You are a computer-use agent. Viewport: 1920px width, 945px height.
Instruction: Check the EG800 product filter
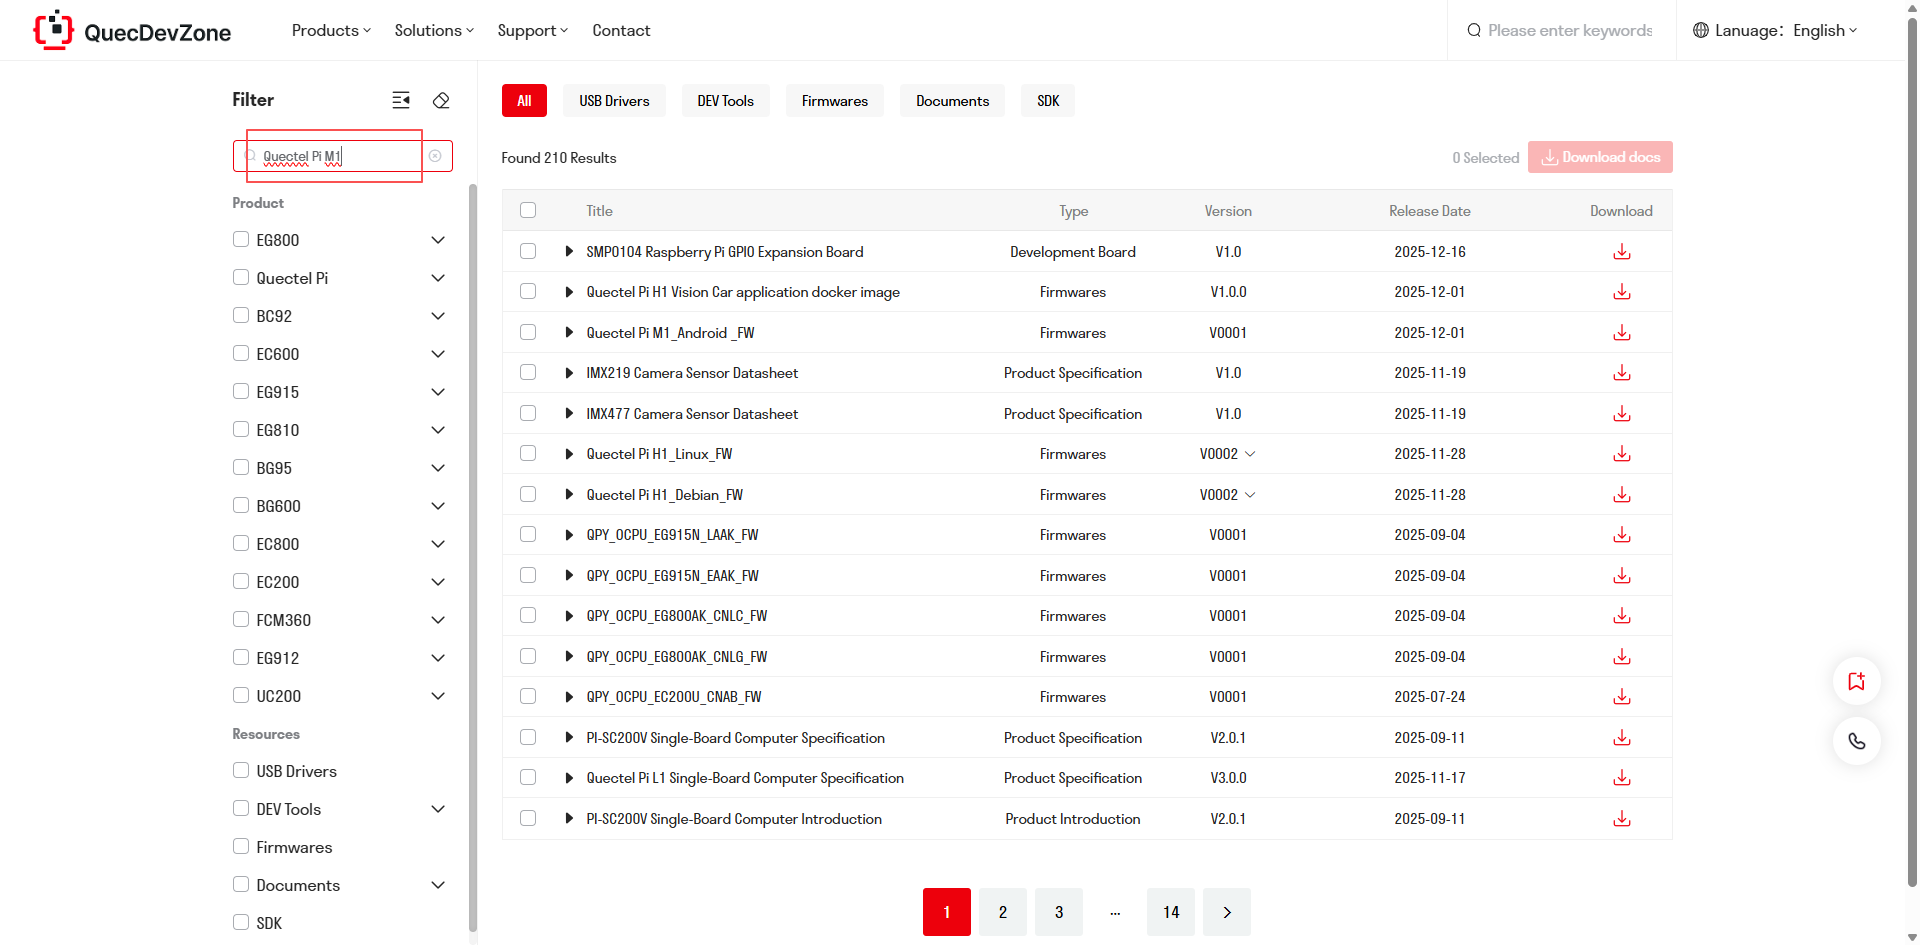tap(241, 240)
